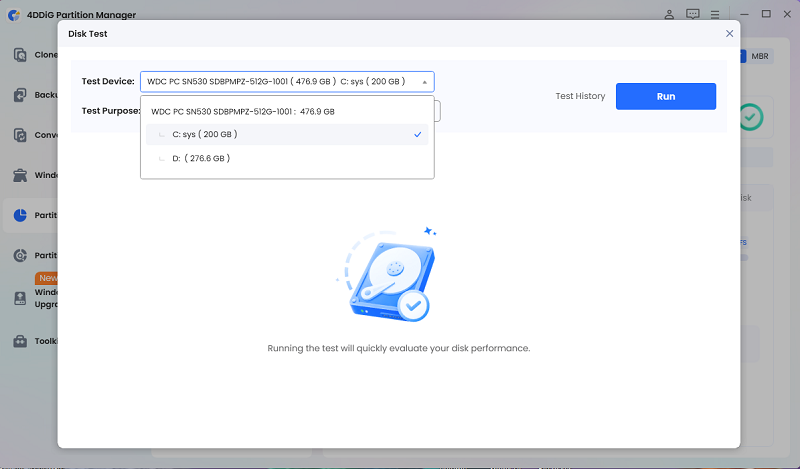Click the Partition Recovery sidebar icon
Image resolution: width=800 pixels, height=469 pixels.
[20, 255]
